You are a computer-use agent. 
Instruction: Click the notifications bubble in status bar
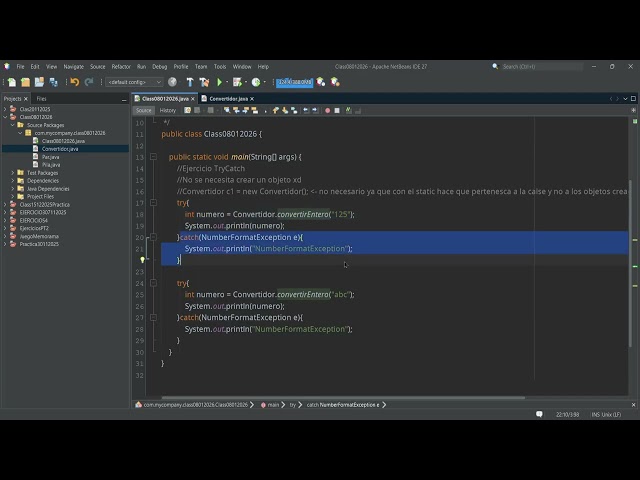(x=539, y=414)
